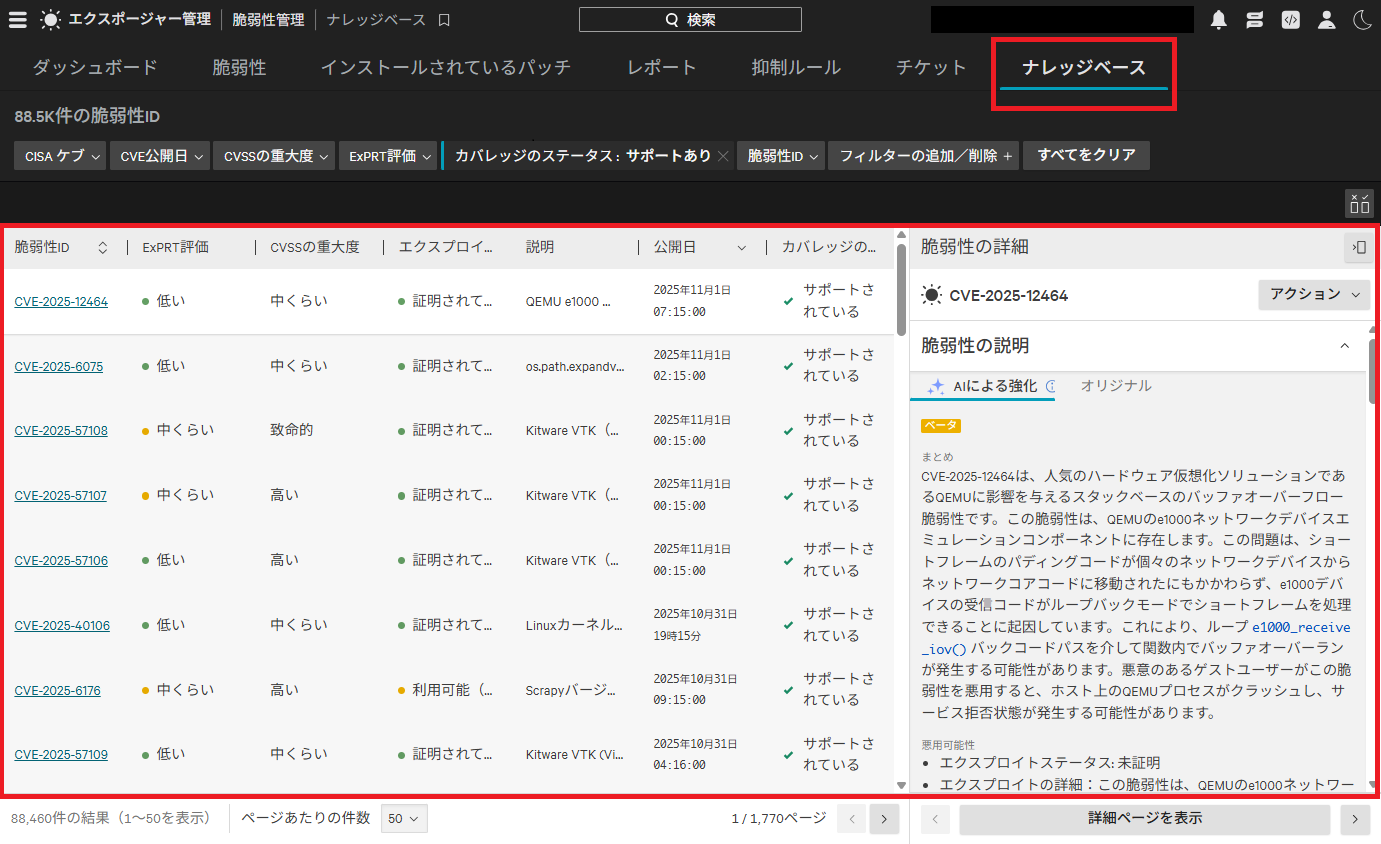The width and height of the screenshot is (1381, 844).
Task: Click the 検索 search field
Action: click(x=690, y=20)
